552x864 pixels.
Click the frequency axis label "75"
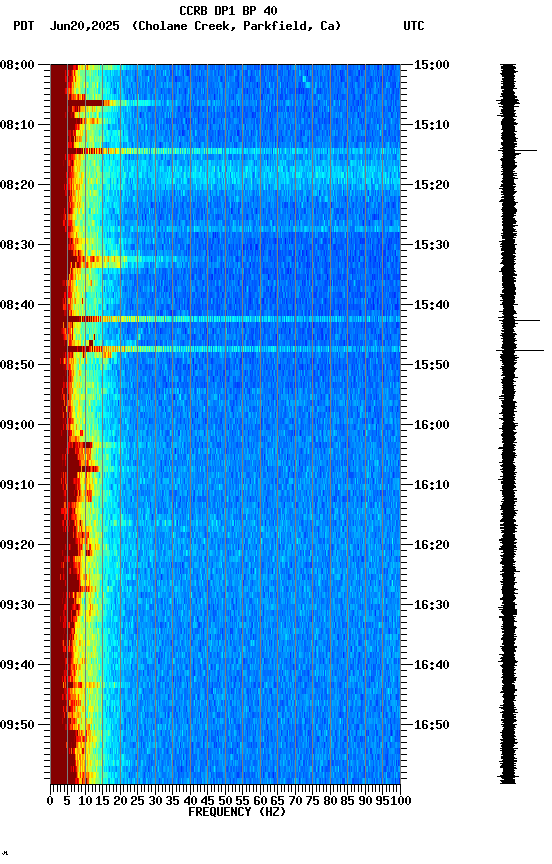coord(312,801)
